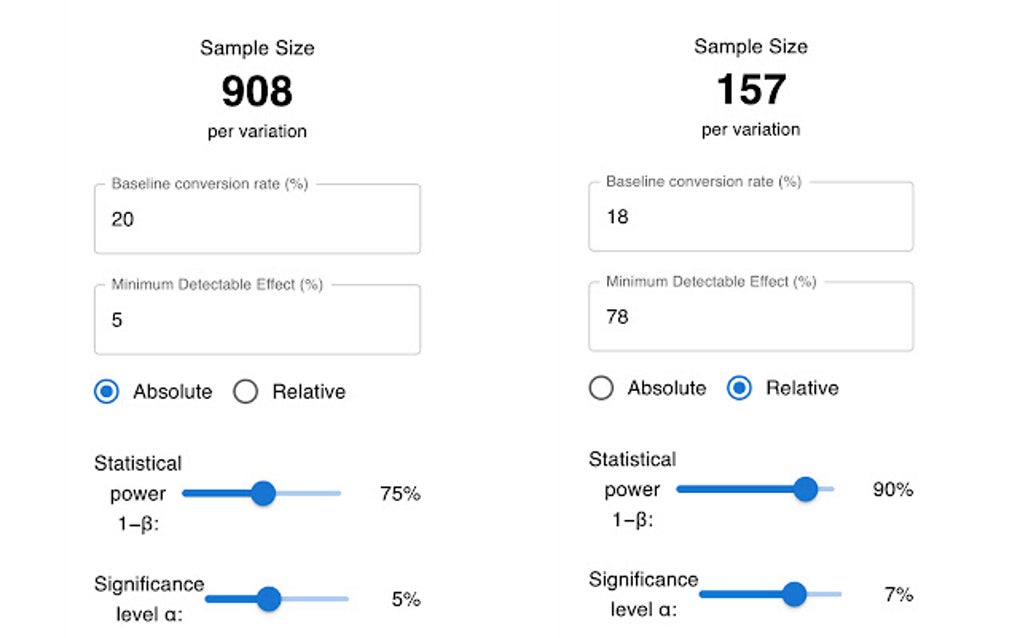1020x638 pixels.
Task: Click the Baseline conversion rate field containing 18
Action: coord(750,217)
